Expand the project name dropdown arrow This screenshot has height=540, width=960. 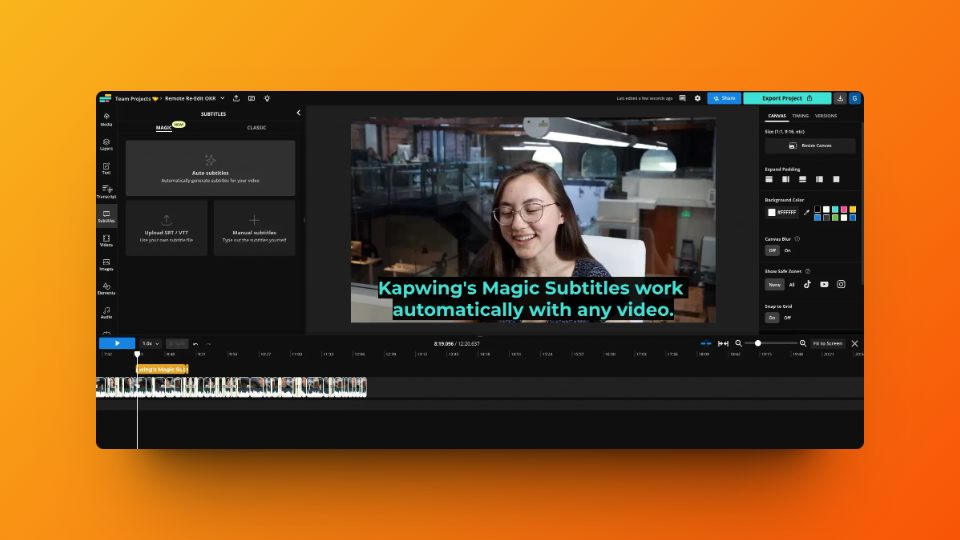point(222,98)
